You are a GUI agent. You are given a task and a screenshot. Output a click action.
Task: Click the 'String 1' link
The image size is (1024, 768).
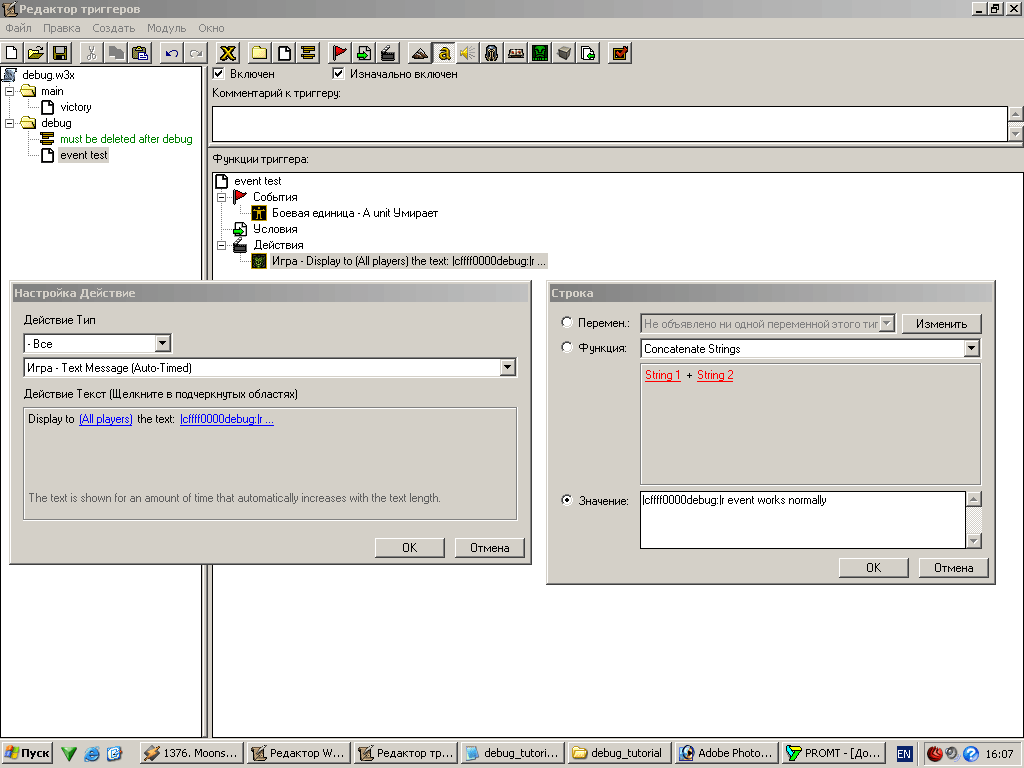(x=663, y=375)
